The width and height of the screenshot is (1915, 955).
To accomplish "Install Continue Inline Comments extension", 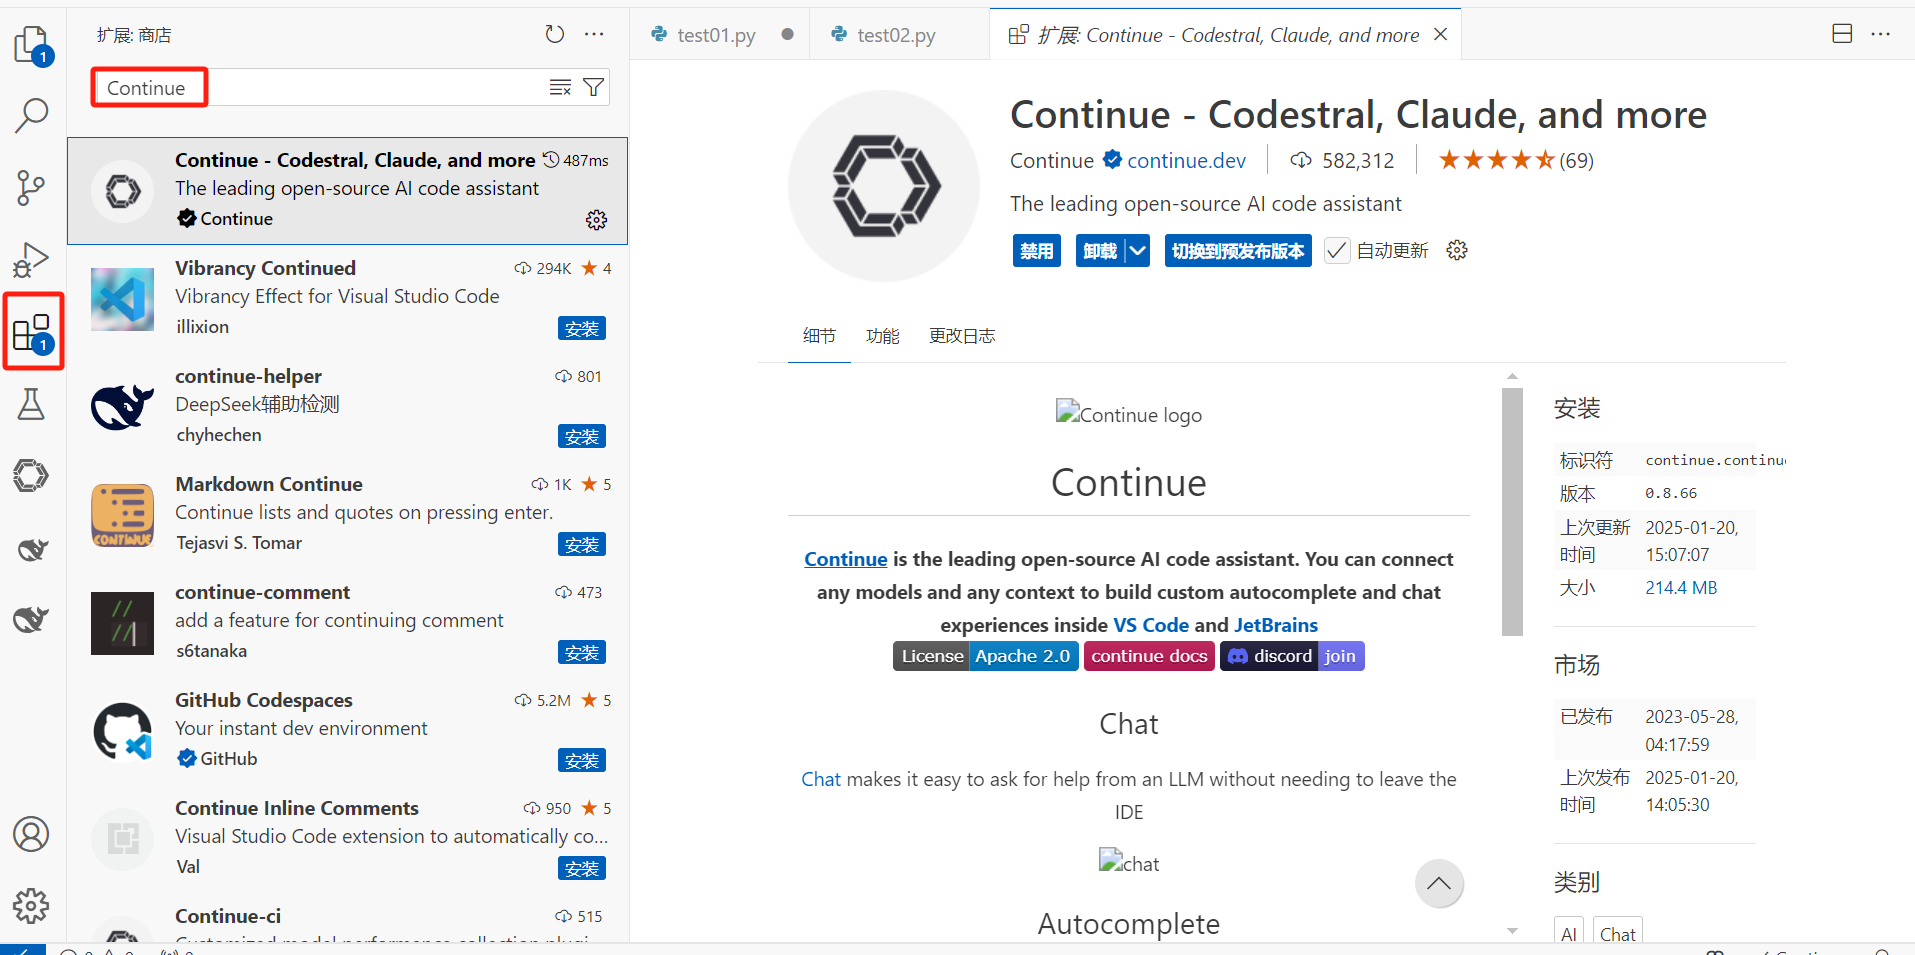I will pyautogui.click(x=582, y=868).
